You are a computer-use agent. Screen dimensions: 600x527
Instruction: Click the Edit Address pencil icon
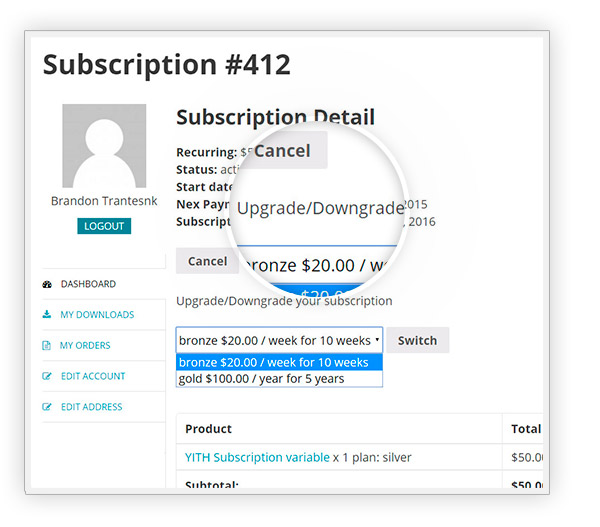[x=47, y=407]
